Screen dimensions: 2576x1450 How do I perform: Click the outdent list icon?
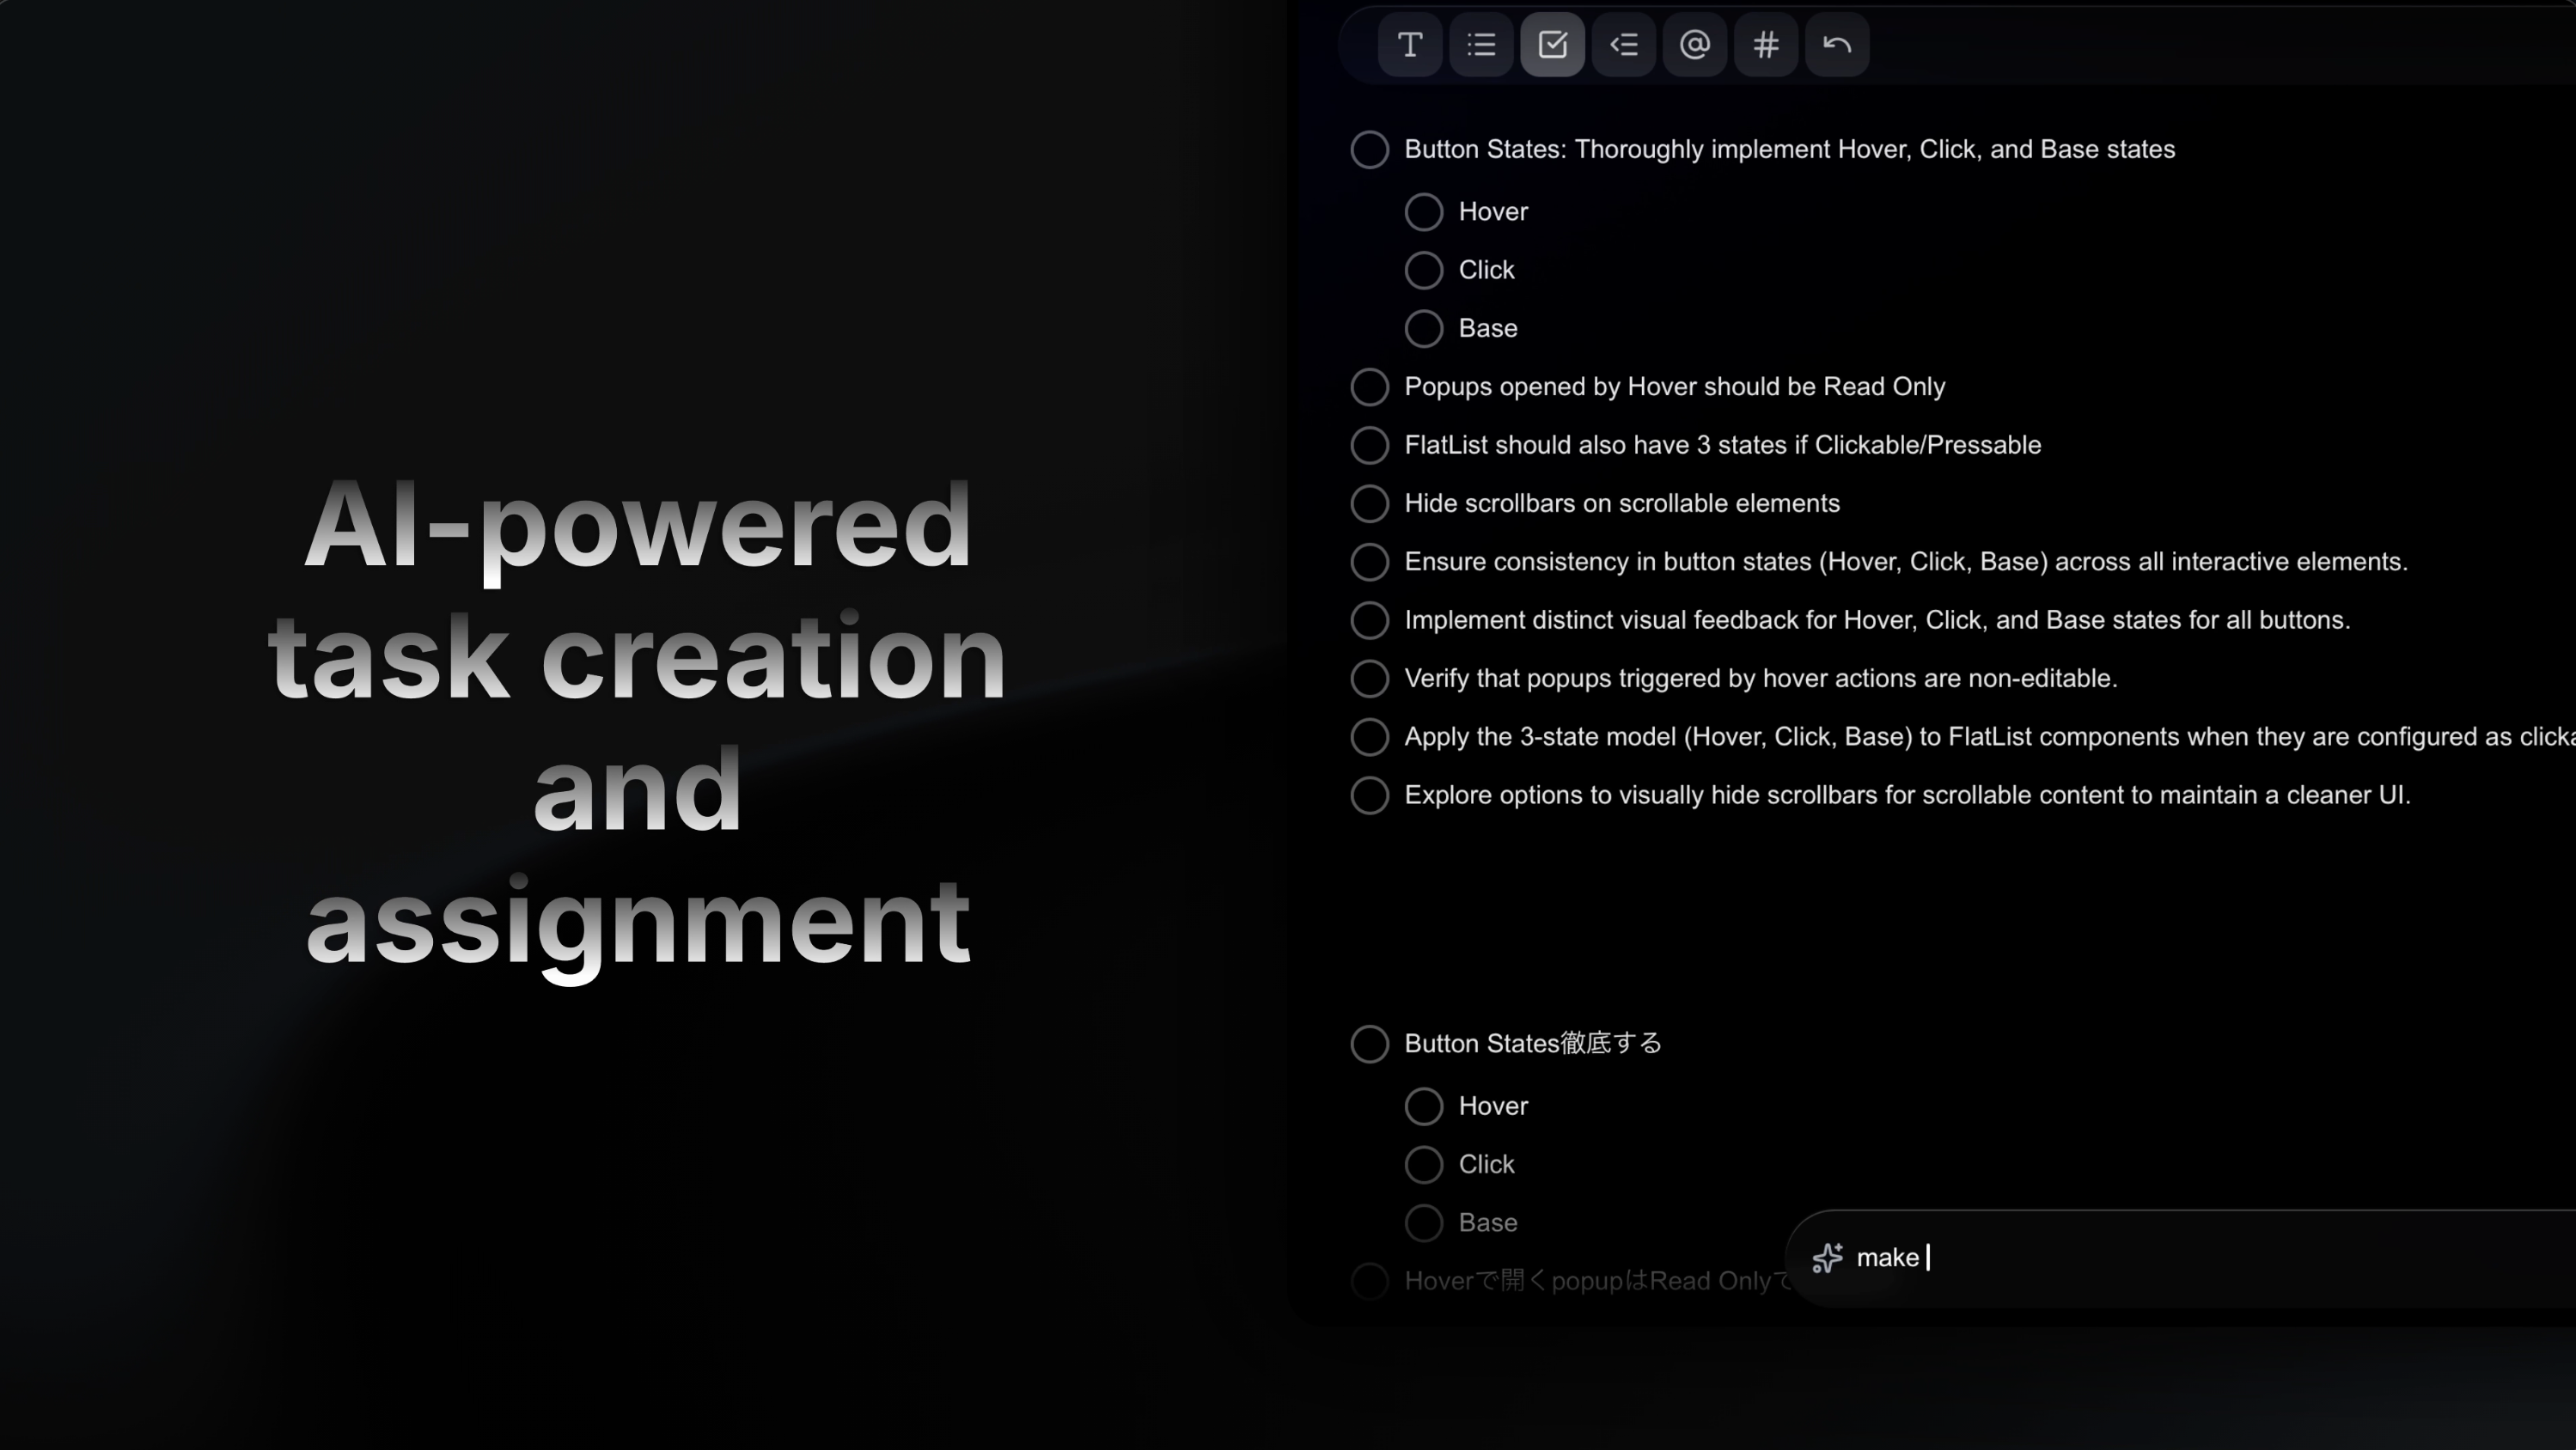[1623, 45]
